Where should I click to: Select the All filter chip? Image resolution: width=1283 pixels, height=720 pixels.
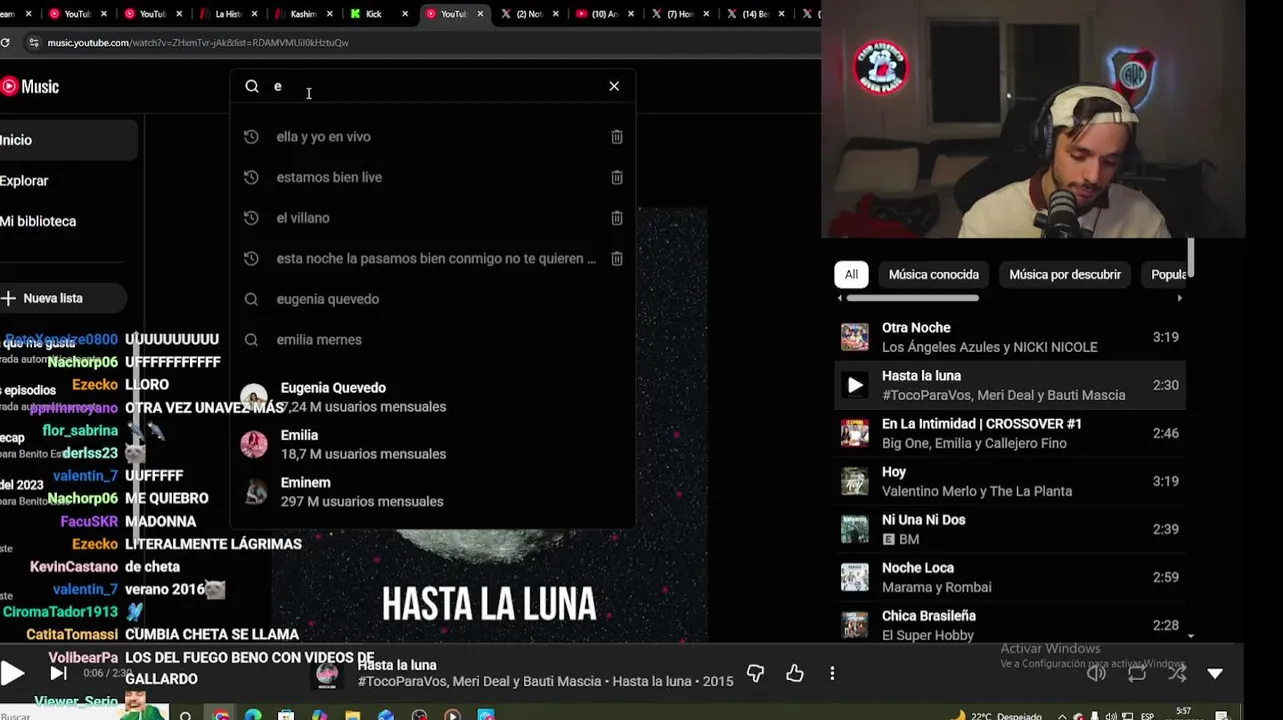coord(851,274)
